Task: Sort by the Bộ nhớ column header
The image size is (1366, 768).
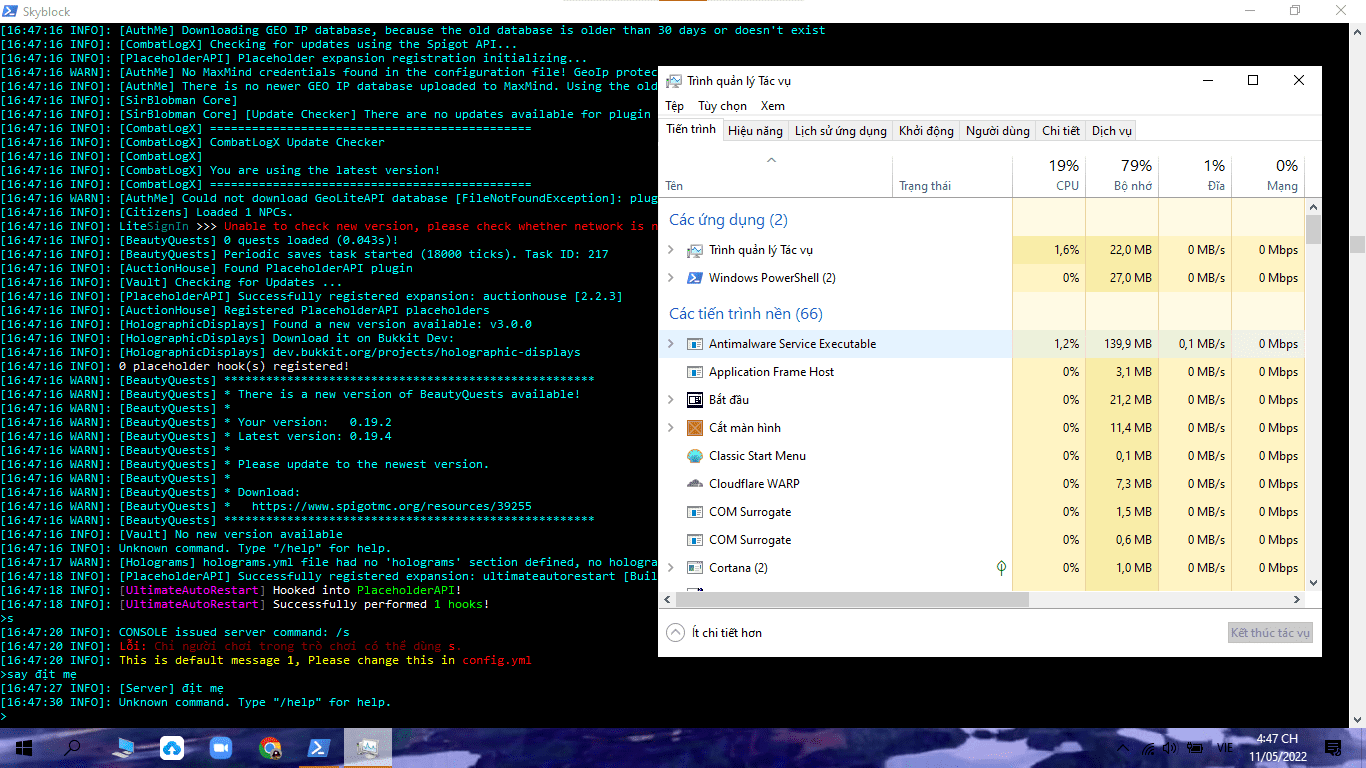Action: pyautogui.click(x=1122, y=175)
